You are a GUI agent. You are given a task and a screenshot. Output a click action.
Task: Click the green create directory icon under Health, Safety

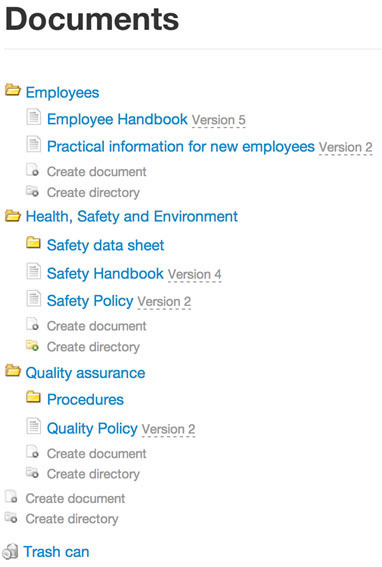[x=32, y=345]
